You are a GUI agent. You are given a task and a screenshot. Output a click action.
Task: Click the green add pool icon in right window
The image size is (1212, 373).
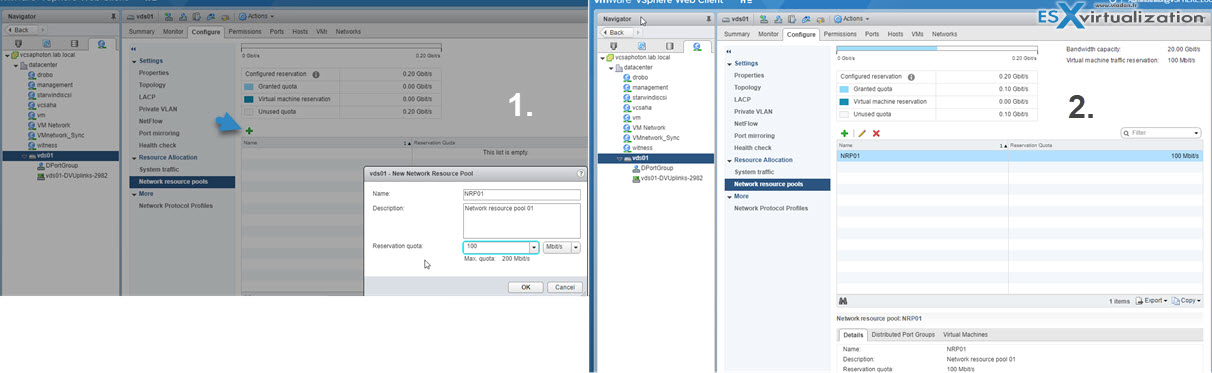tap(845, 132)
